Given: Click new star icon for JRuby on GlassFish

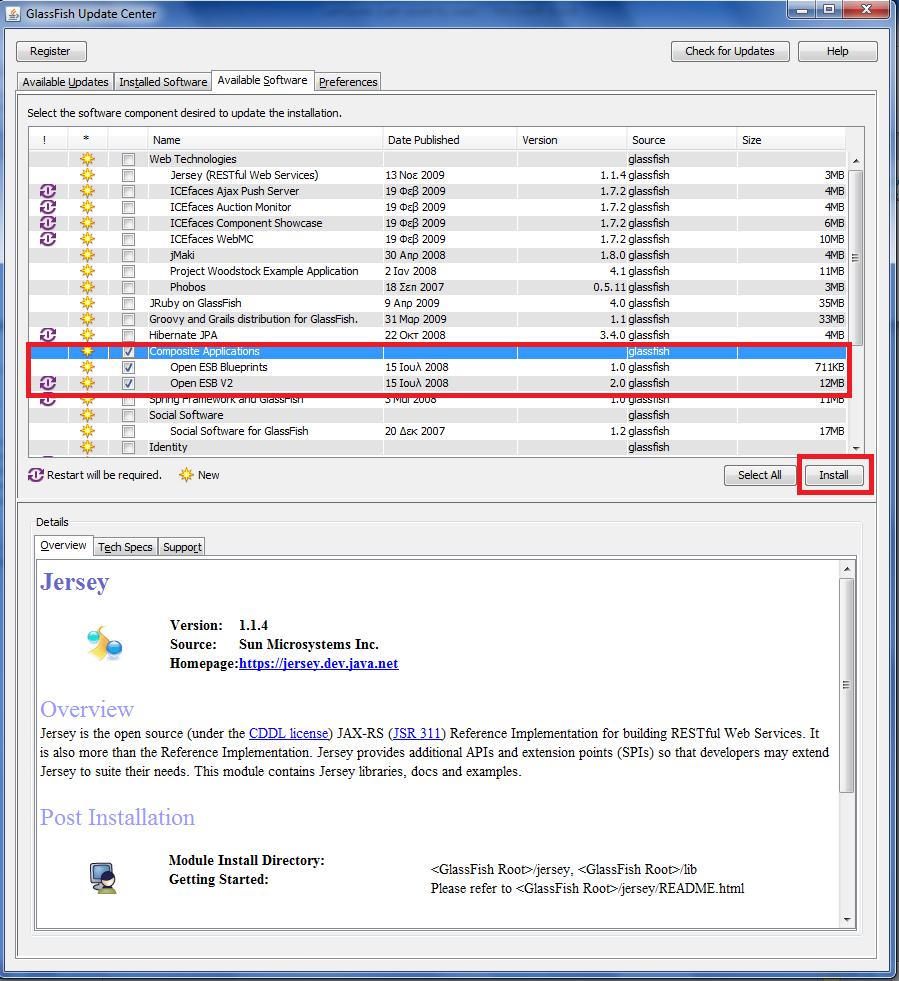Looking at the screenshot, I should pos(87,303).
